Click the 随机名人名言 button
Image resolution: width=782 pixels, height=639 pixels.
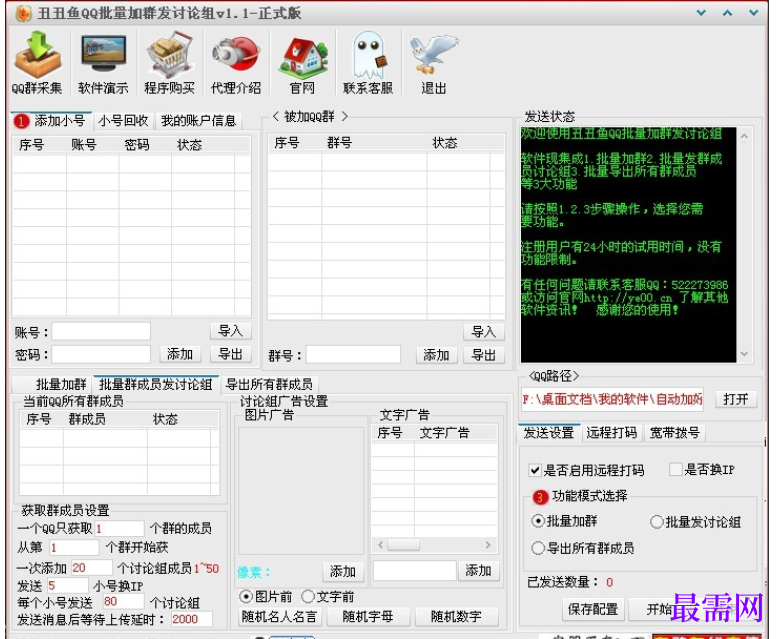click(279, 617)
